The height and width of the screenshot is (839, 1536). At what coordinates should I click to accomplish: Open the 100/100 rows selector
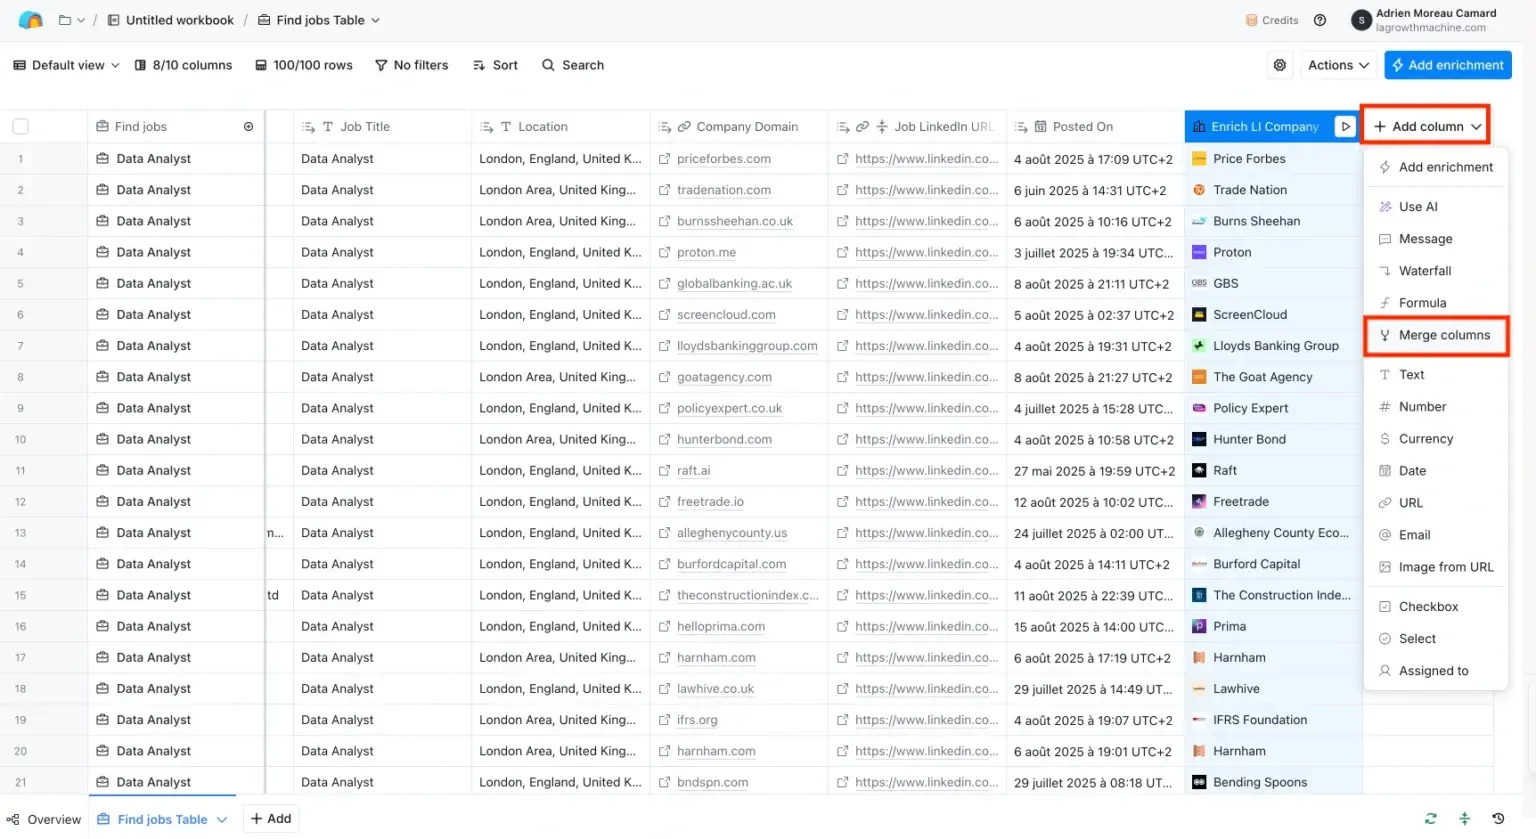coord(304,65)
